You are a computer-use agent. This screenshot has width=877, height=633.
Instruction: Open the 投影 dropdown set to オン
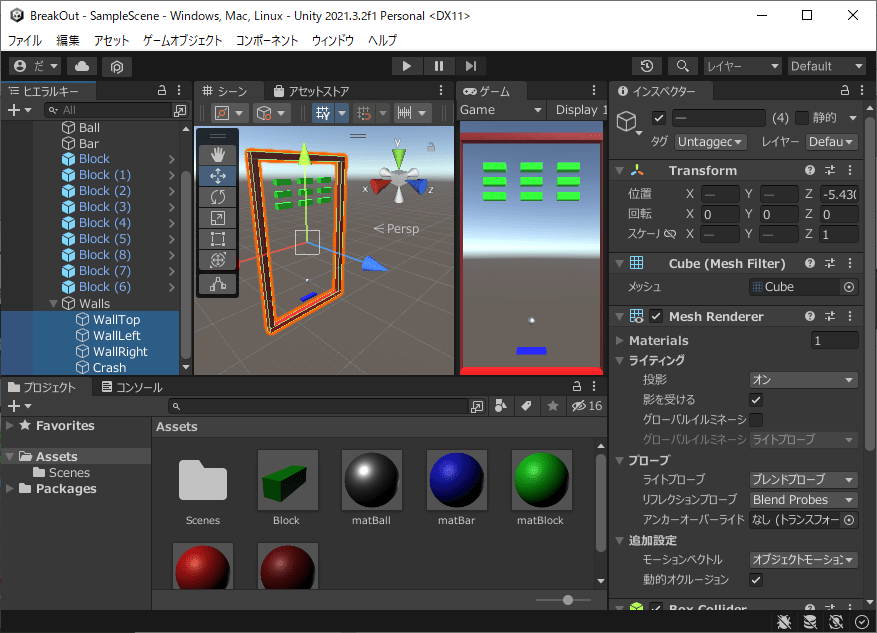click(x=803, y=380)
